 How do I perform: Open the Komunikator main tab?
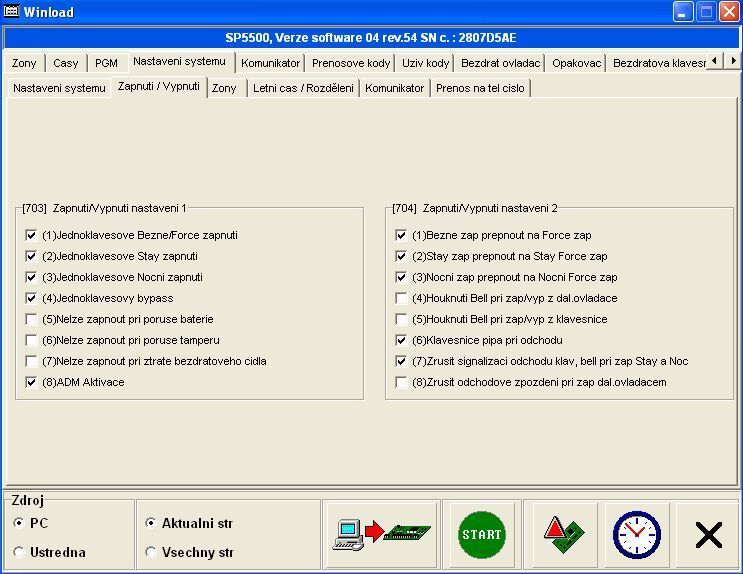point(270,63)
